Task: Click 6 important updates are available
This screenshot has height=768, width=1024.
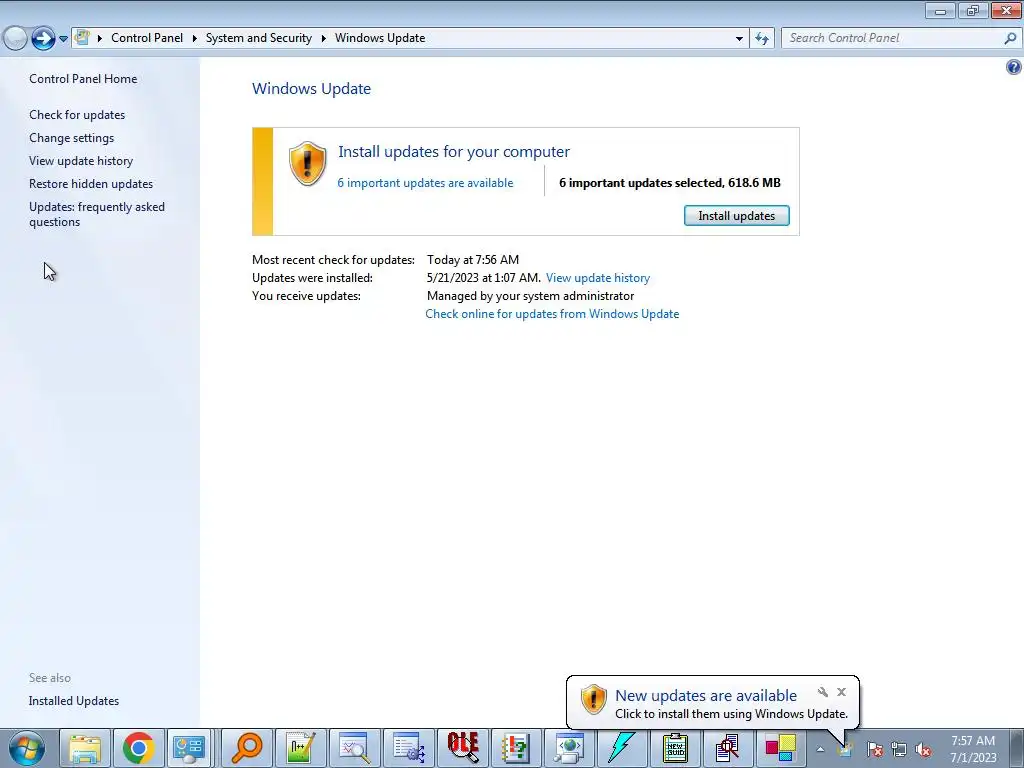Action: (x=425, y=183)
